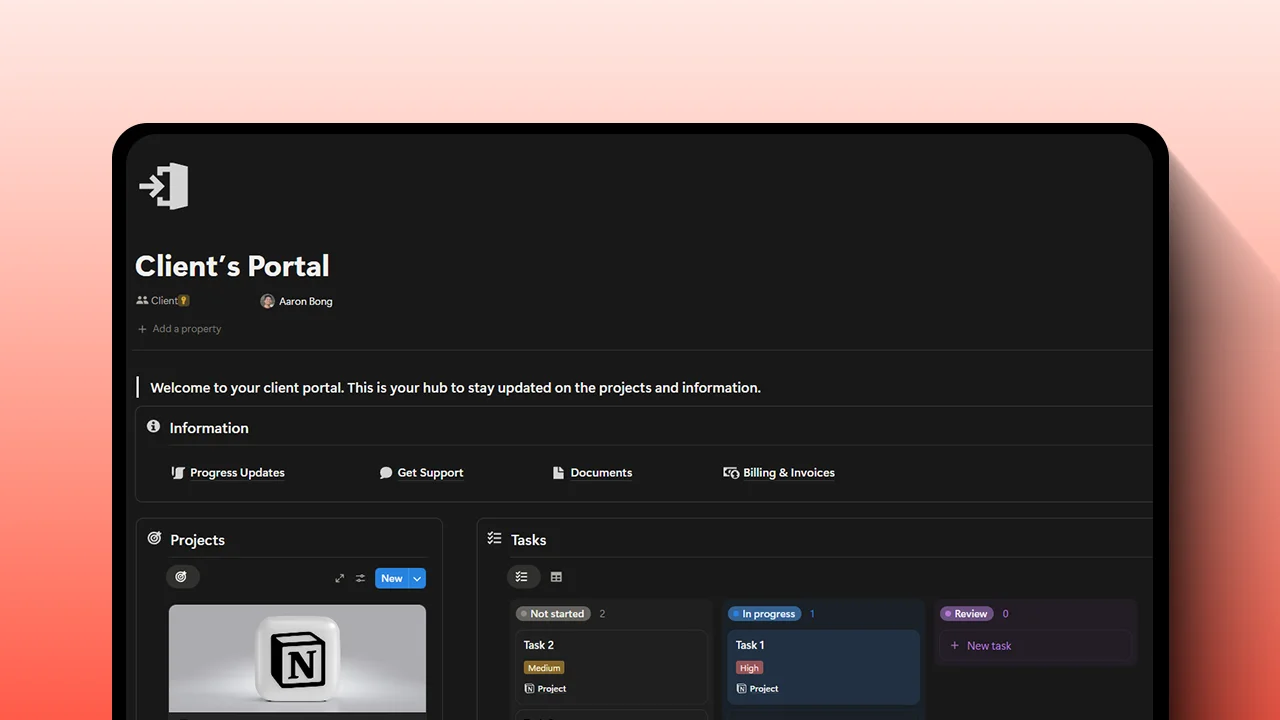Open the Task 1 card
This screenshot has height=720, width=1280.
coord(823,667)
